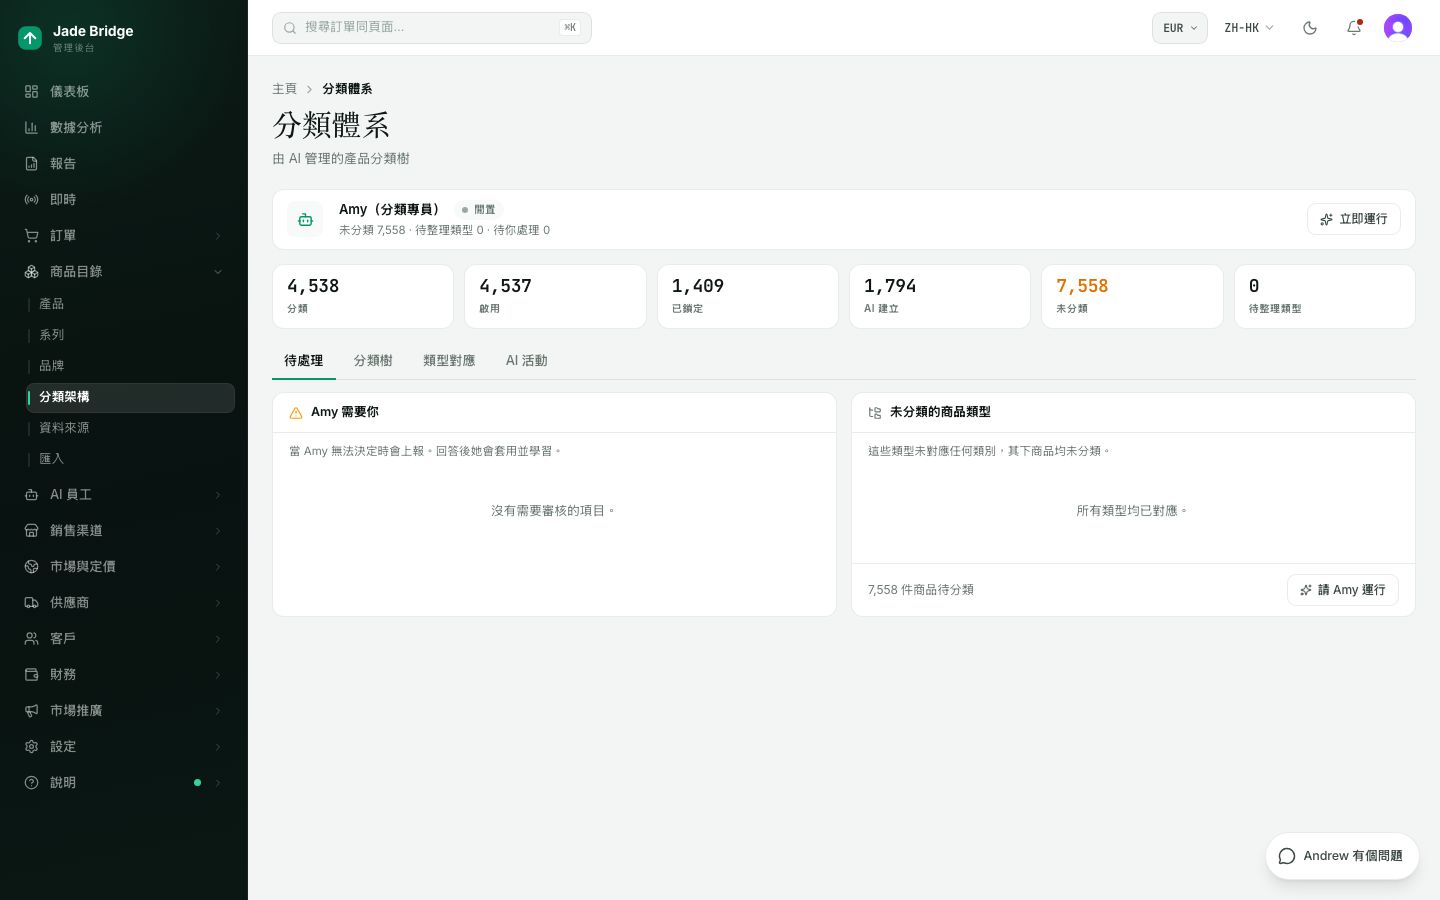Click tree icon beside 未分類的商品類型
The height and width of the screenshot is (900, 1440).
click(875, 413)
